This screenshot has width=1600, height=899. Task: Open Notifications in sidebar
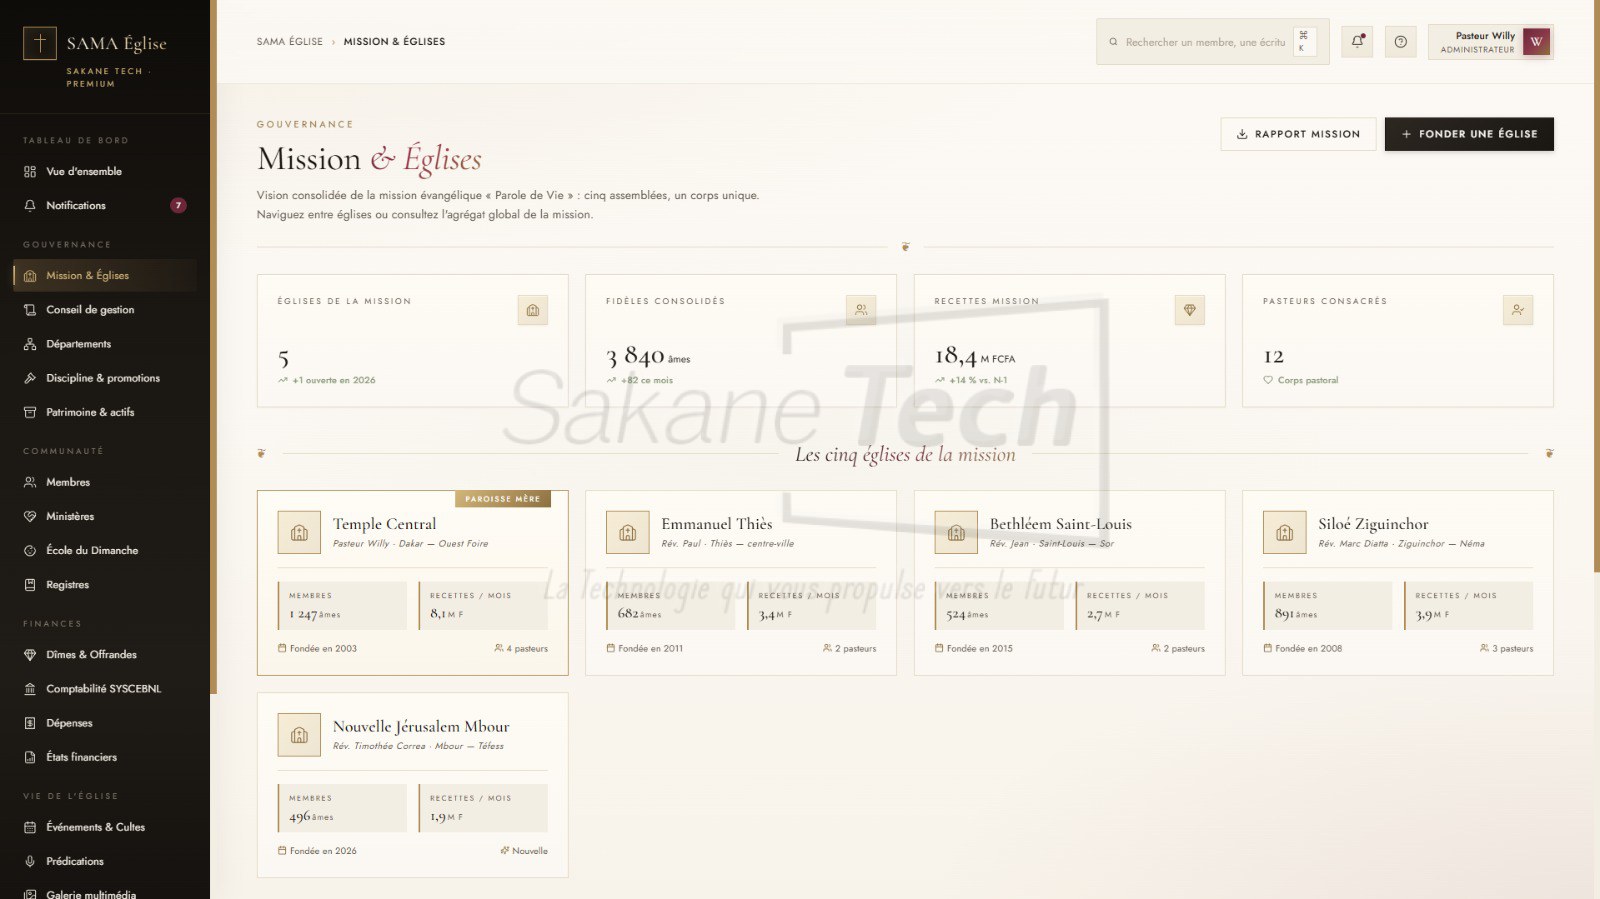105,205
